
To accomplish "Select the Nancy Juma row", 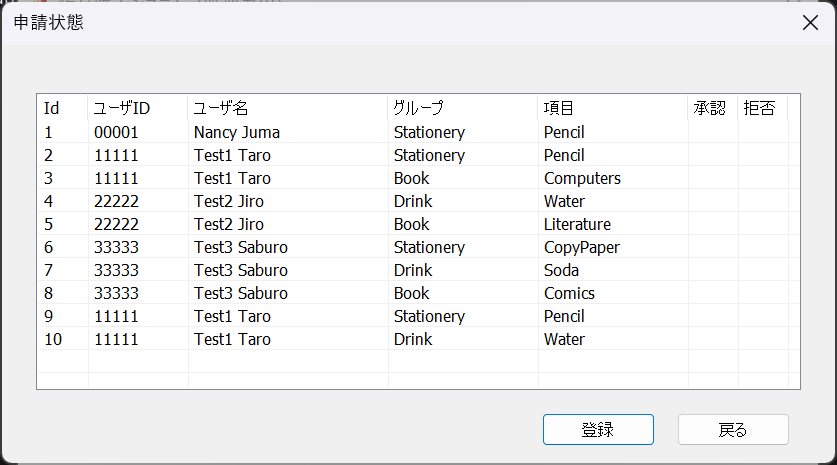I will pos(237,132).
